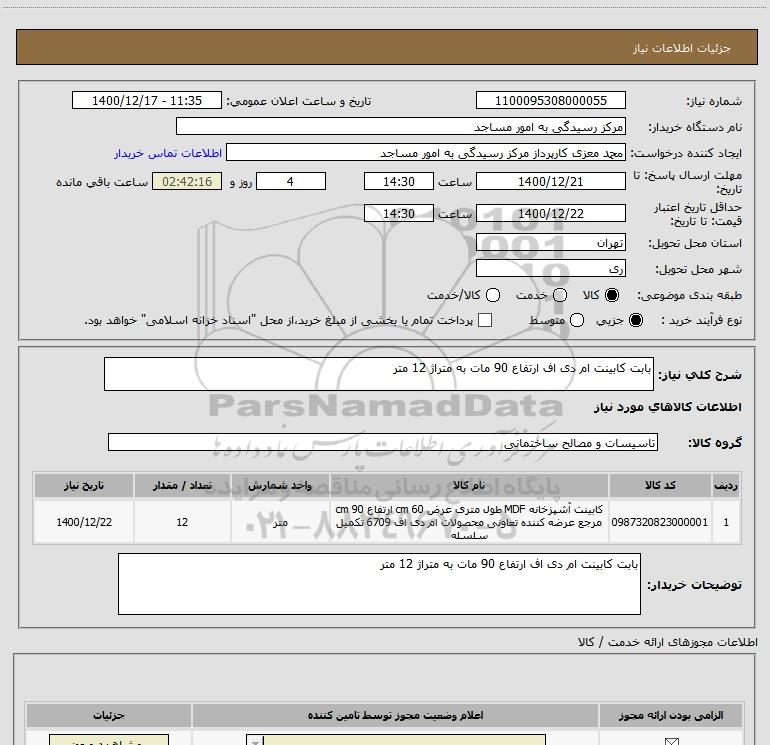The width and height of the screenshot is (770, 745).
Task: Click the countdown timer 02:42:16
Action: coord(187,181)
